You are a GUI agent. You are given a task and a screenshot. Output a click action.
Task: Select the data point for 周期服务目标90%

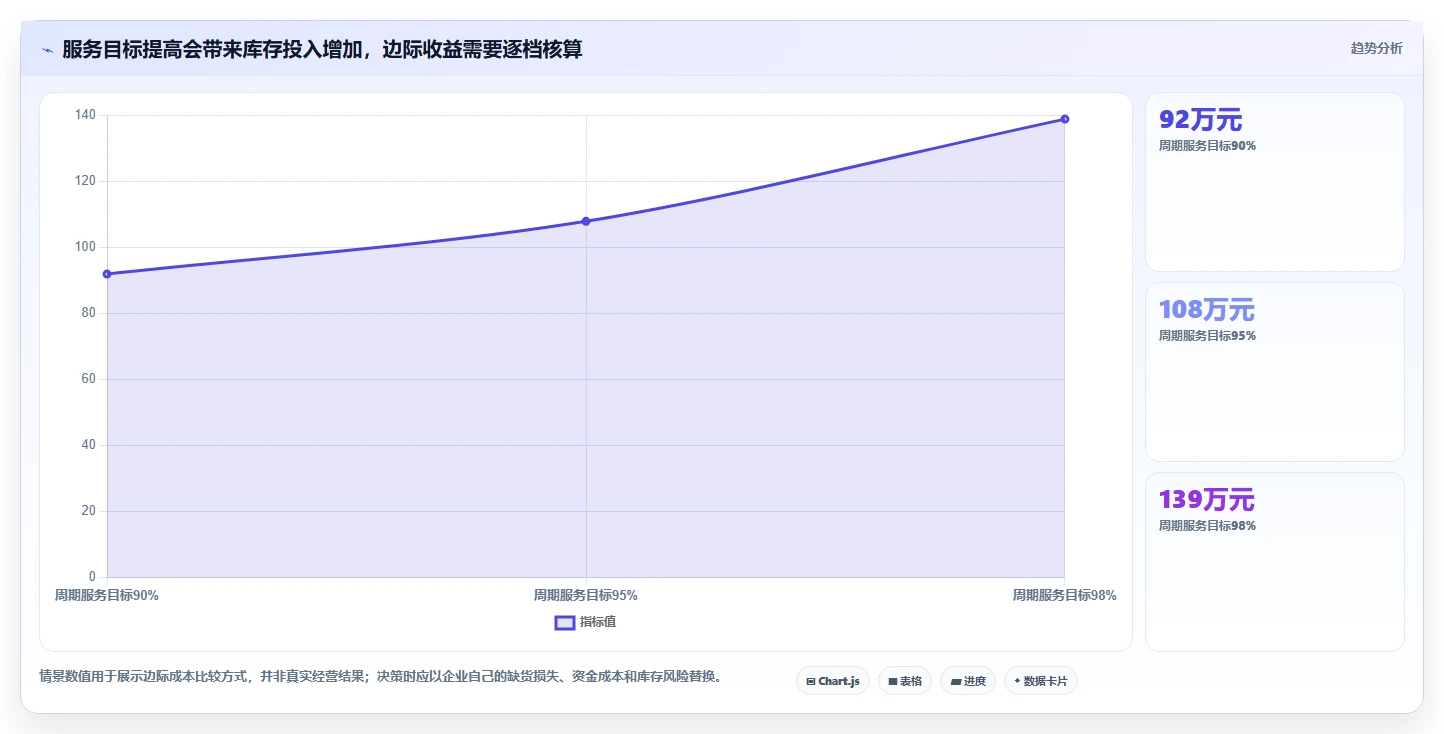pos(107,274)
